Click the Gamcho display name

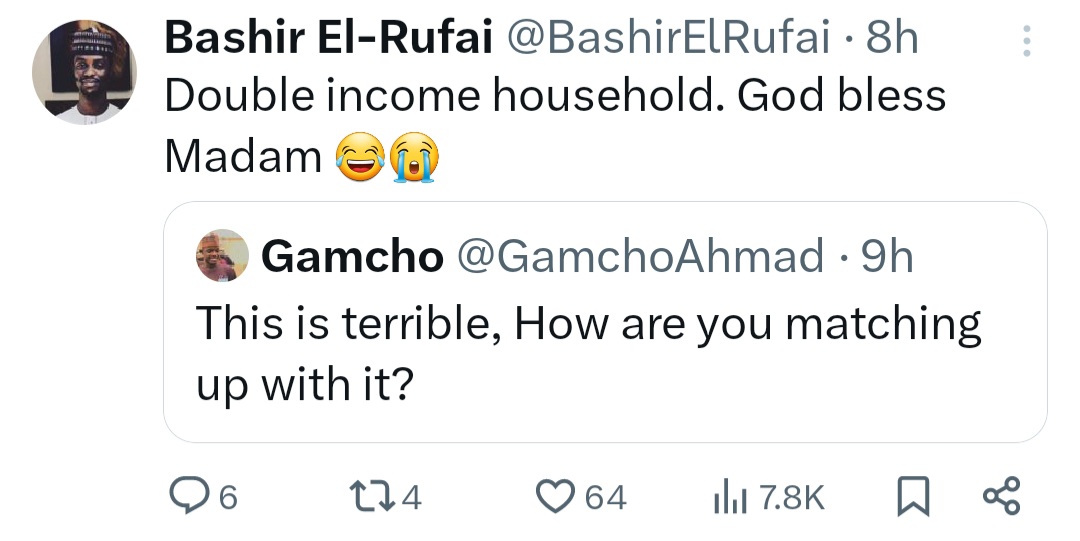pyautogui.click(x=352, y=257)
